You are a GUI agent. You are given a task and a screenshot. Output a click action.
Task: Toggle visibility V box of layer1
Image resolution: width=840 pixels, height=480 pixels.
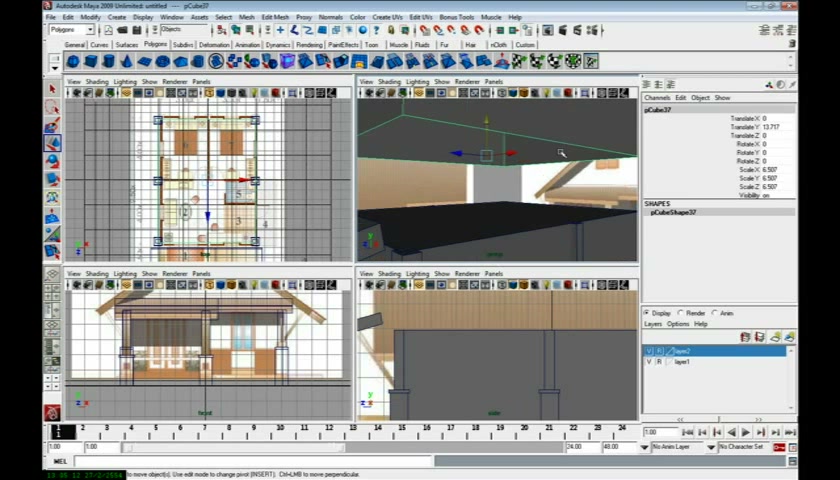[x=649, y=362]
